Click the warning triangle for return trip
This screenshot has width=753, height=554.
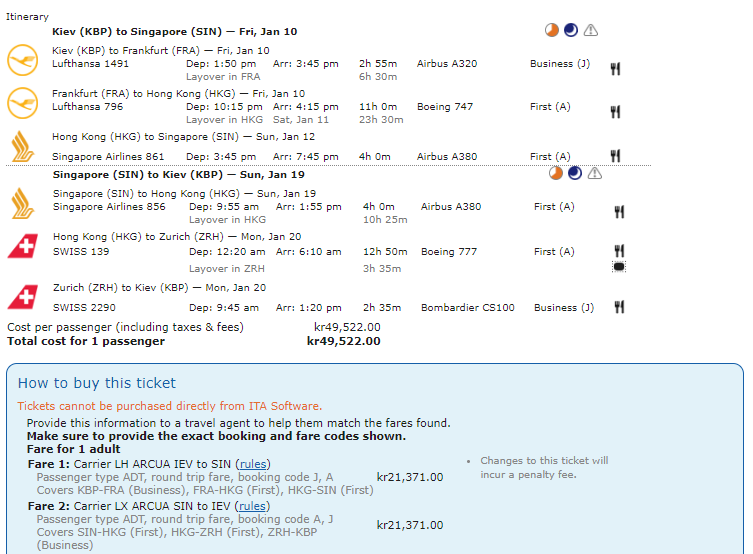click(x=595, y=174)
